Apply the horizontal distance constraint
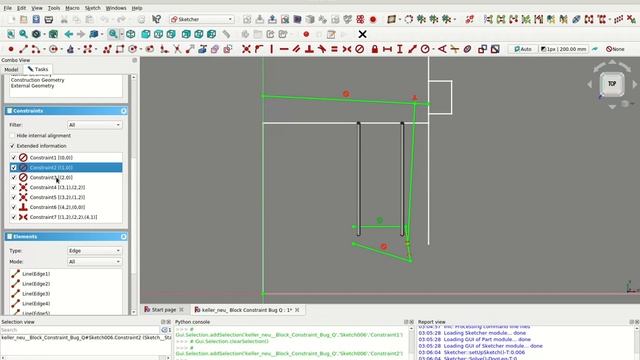The image size is (640, 360). pos(387,49)
